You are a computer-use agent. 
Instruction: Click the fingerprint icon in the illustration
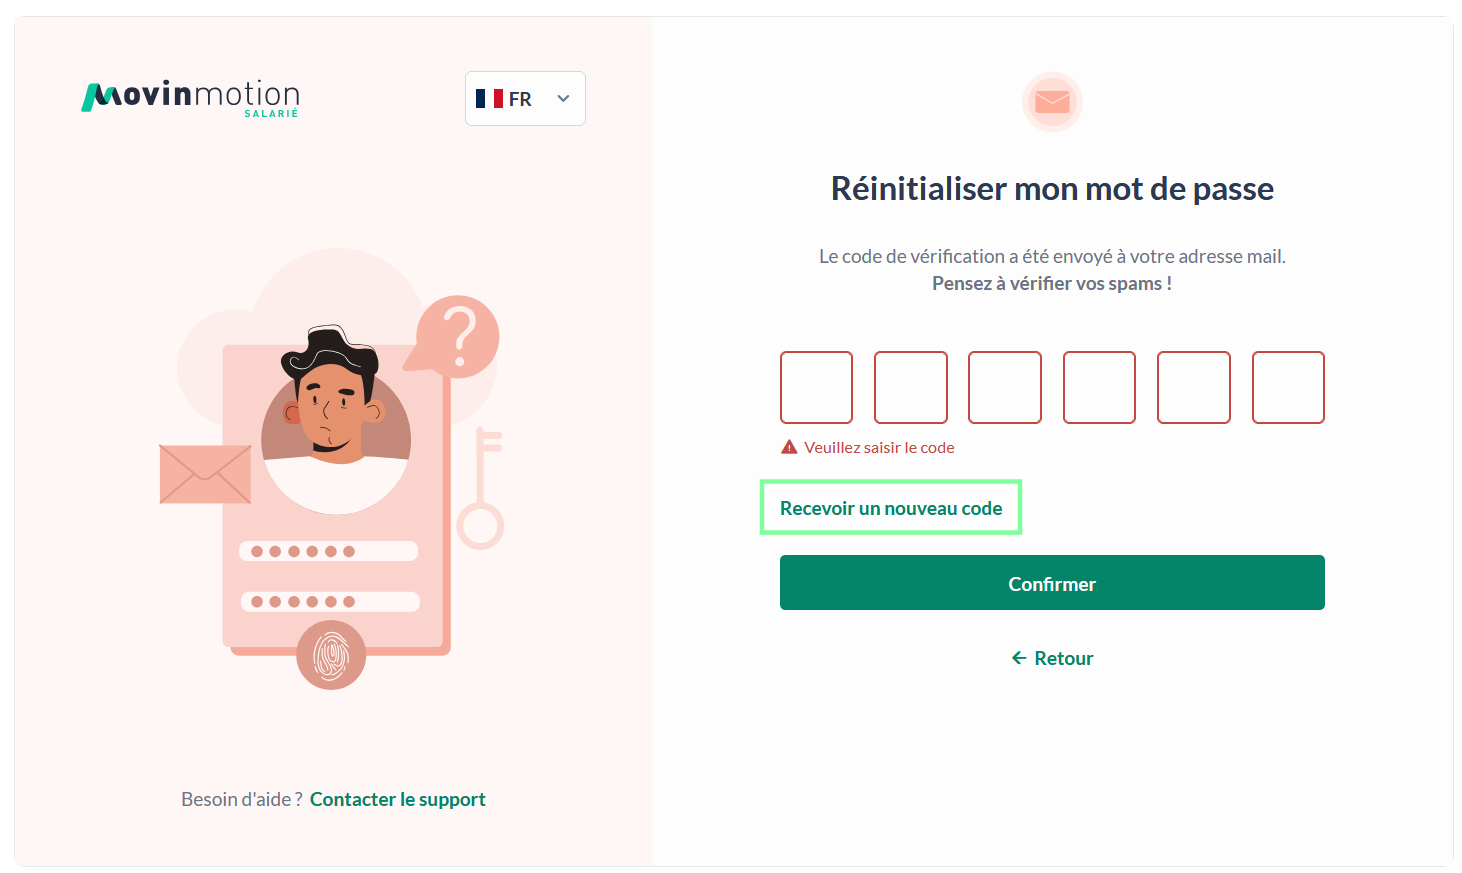[x=331, y=655]
